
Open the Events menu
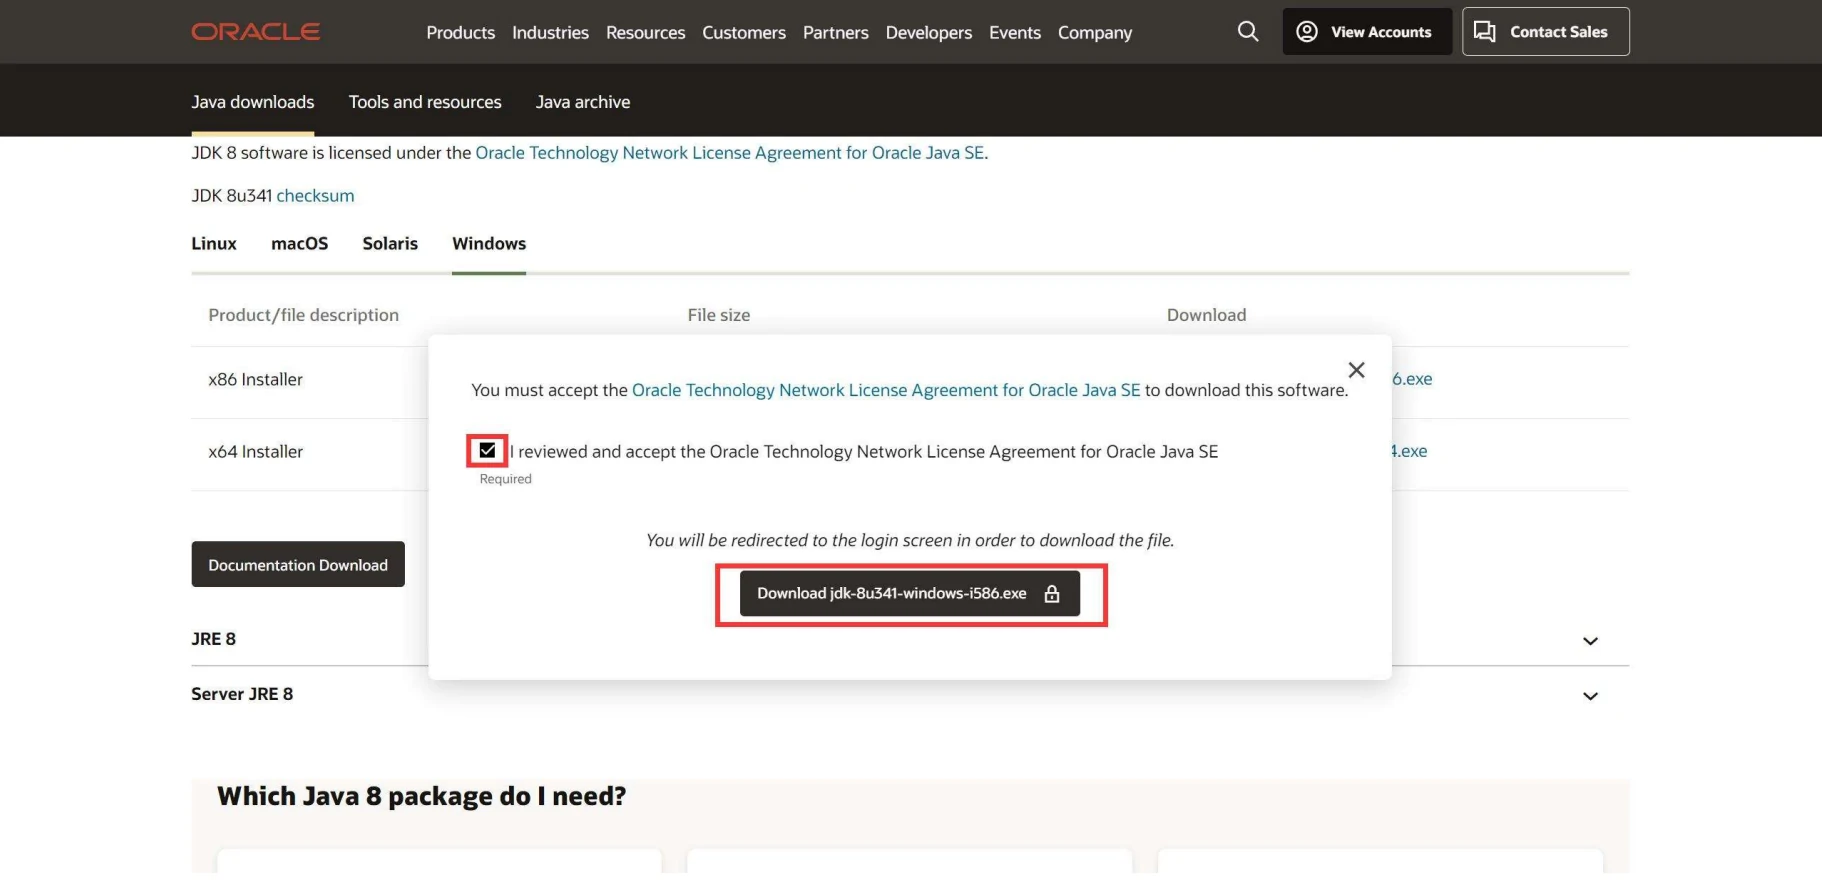1015,33
